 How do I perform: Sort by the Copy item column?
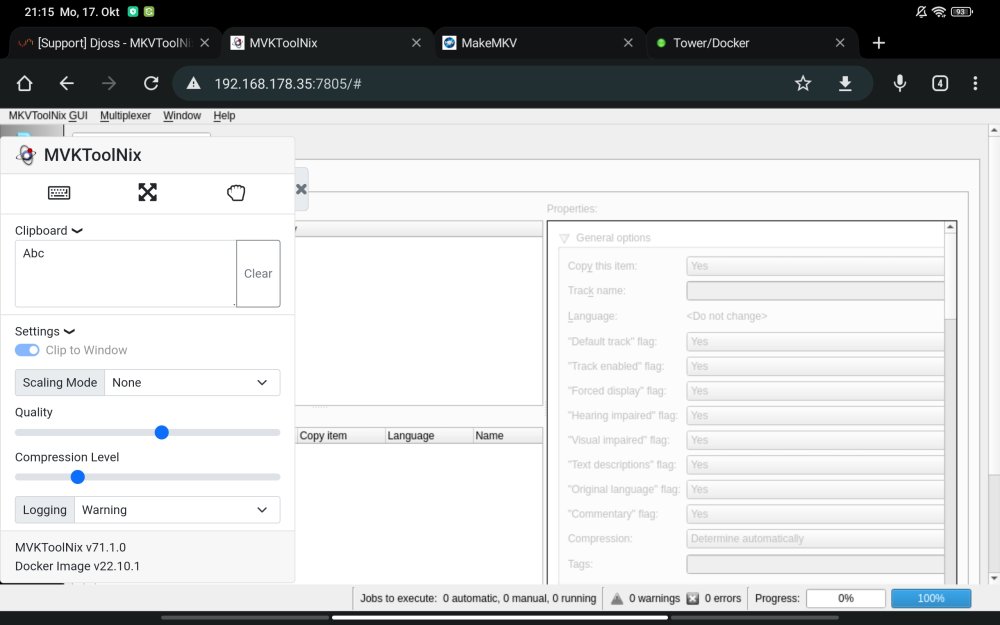pyautogui.click(x=341, y=436)
